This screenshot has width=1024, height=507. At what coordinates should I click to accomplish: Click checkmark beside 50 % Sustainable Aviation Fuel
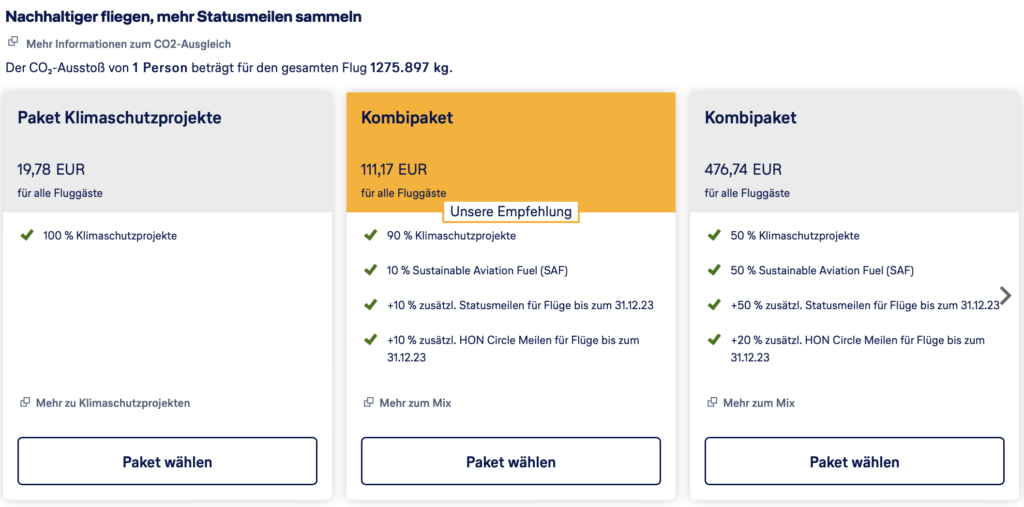tap(713, 270)
